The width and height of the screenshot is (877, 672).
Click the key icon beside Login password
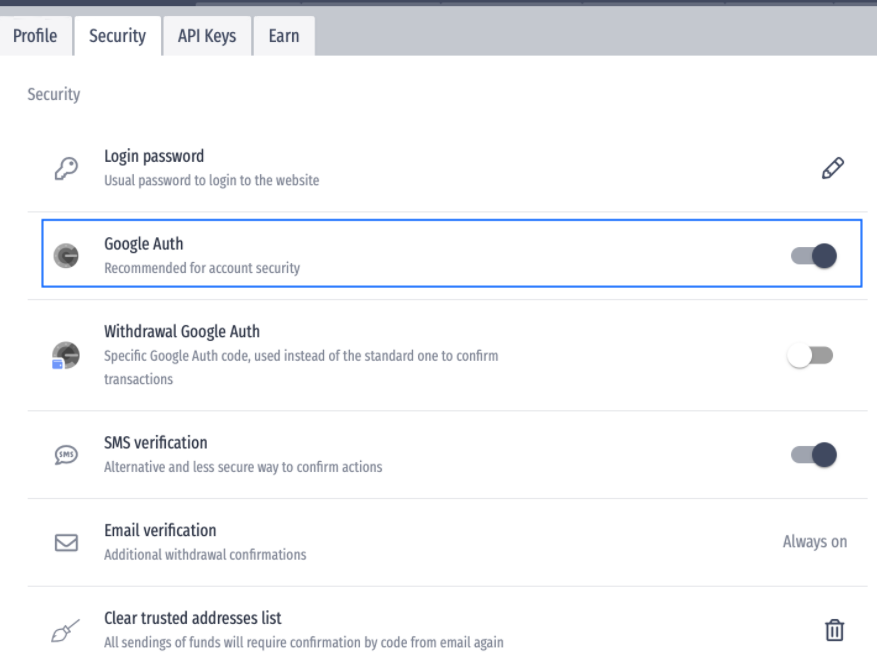point(66,168)
